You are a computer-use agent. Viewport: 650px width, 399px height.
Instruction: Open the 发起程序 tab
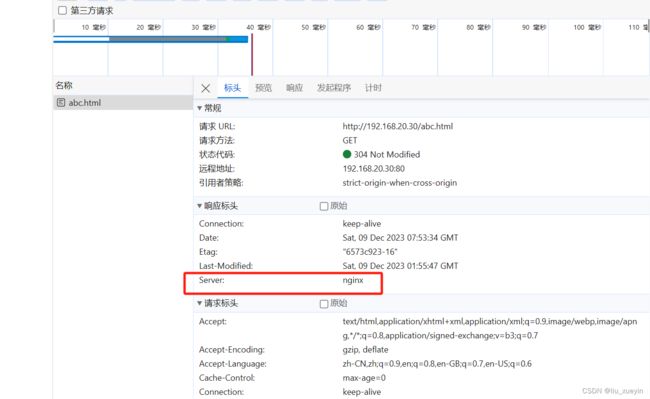pos(334,88)
